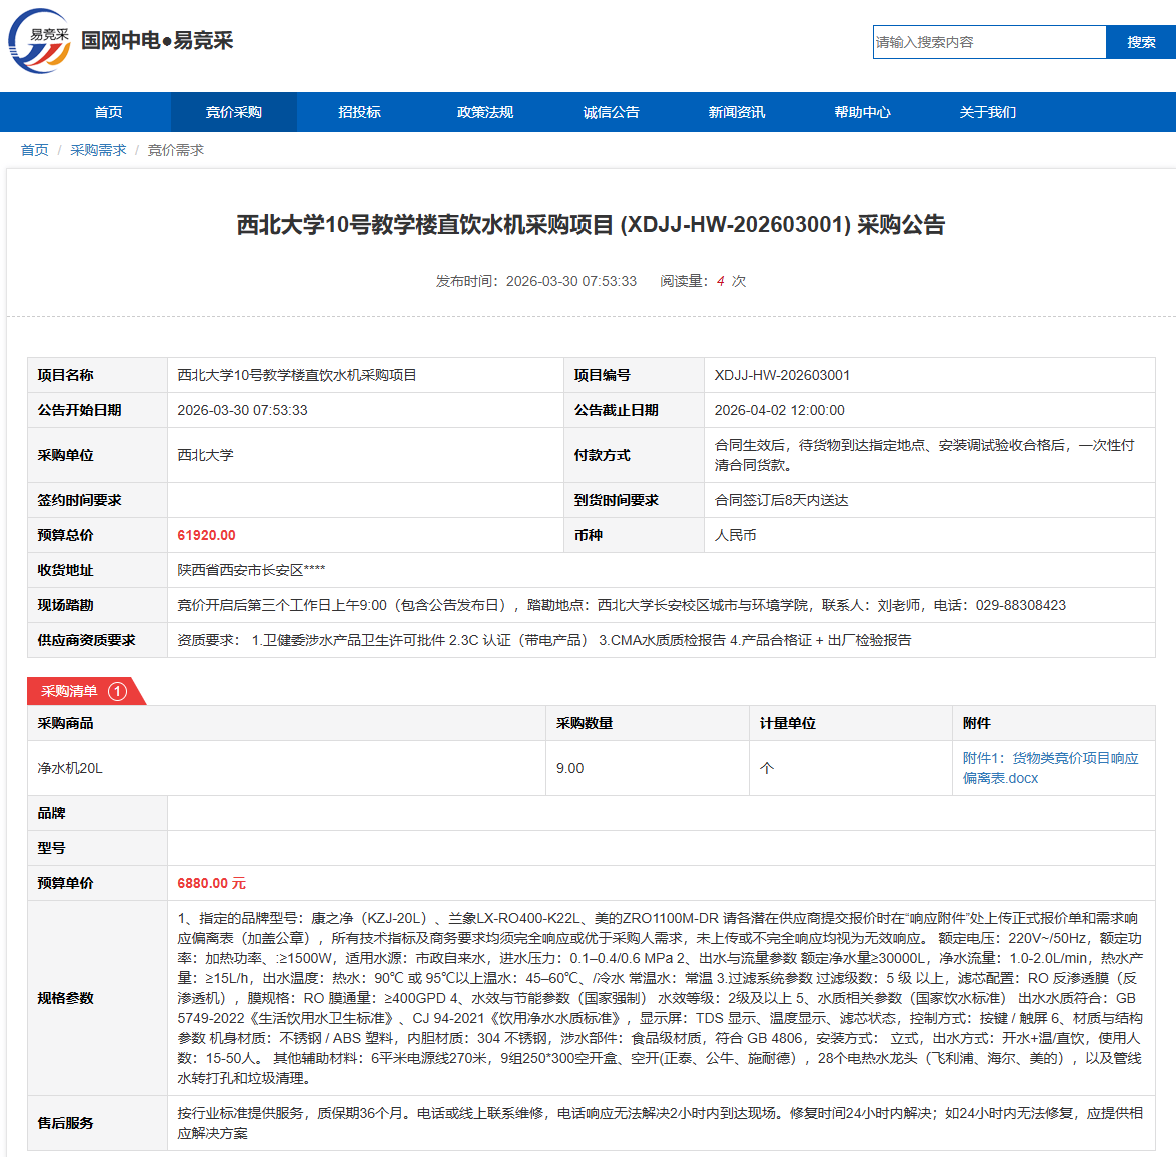1176x1157 pixels.
Task: Click the circled number 1 badge
Action: pyautogui.click(x=117, y=691)
